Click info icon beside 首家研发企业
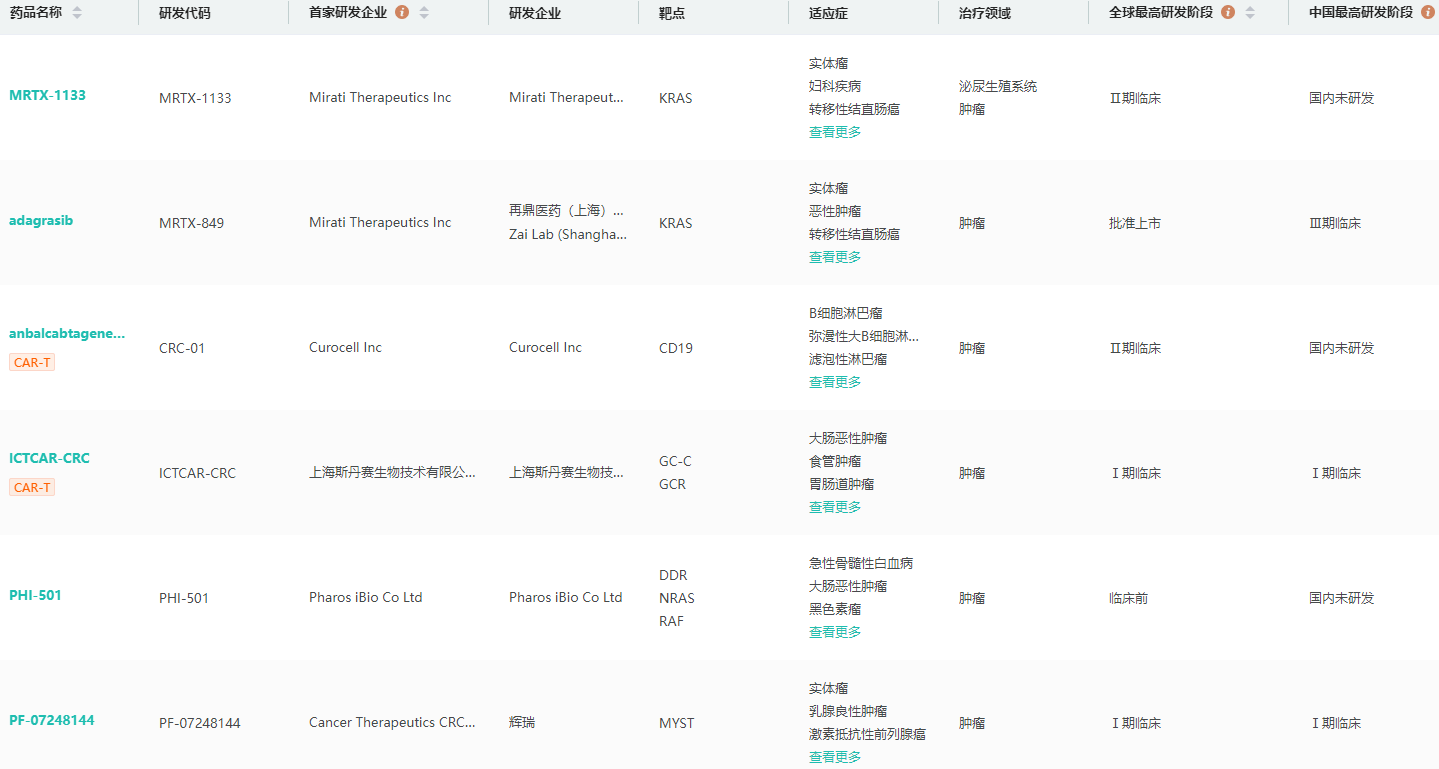The width and height of the screenshot is (1439, 769). (x=402, y=13)
